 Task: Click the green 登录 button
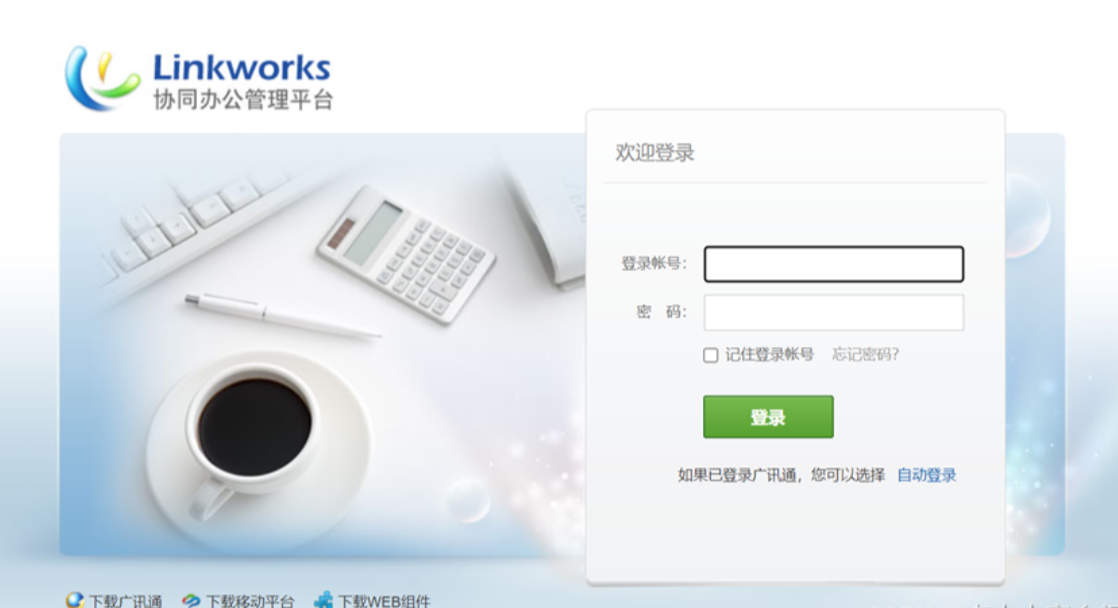click(x=768, y=417)
